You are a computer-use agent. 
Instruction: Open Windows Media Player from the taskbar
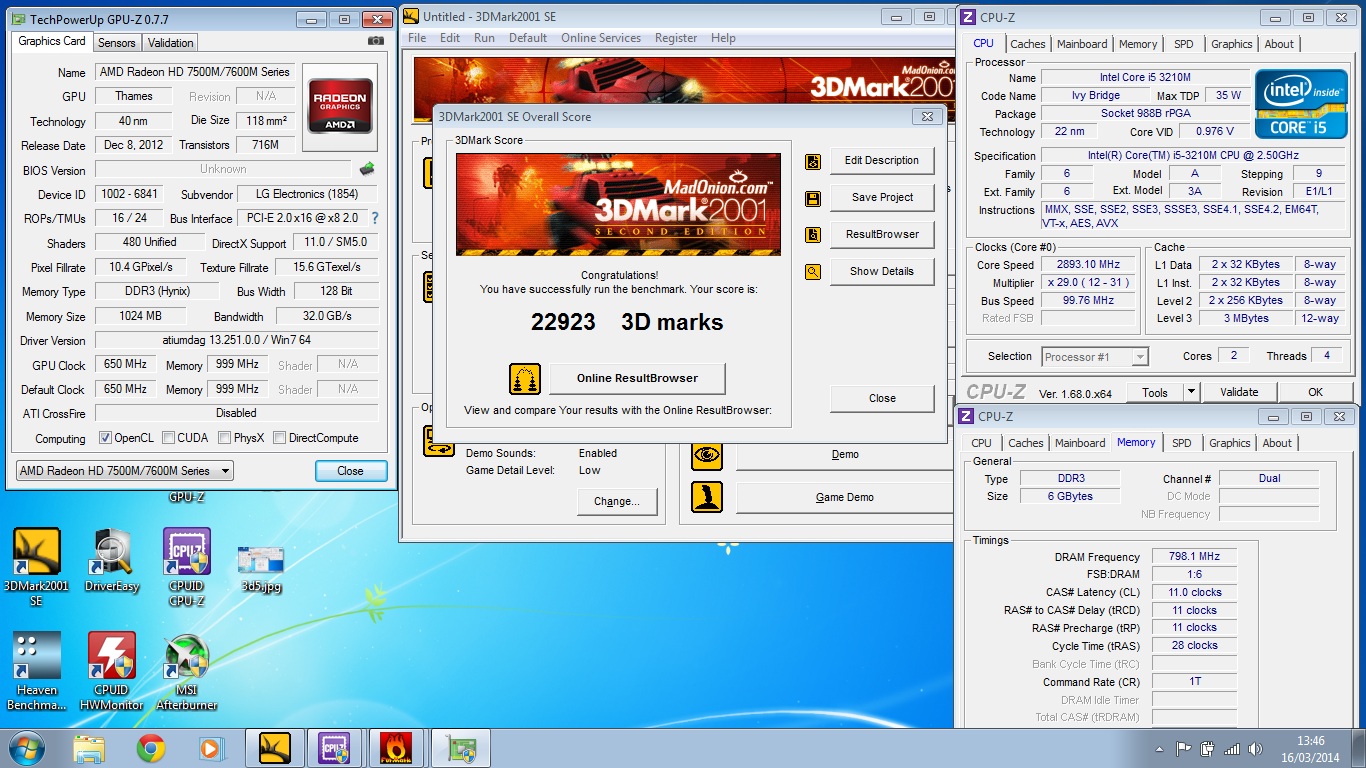point(211,748)
